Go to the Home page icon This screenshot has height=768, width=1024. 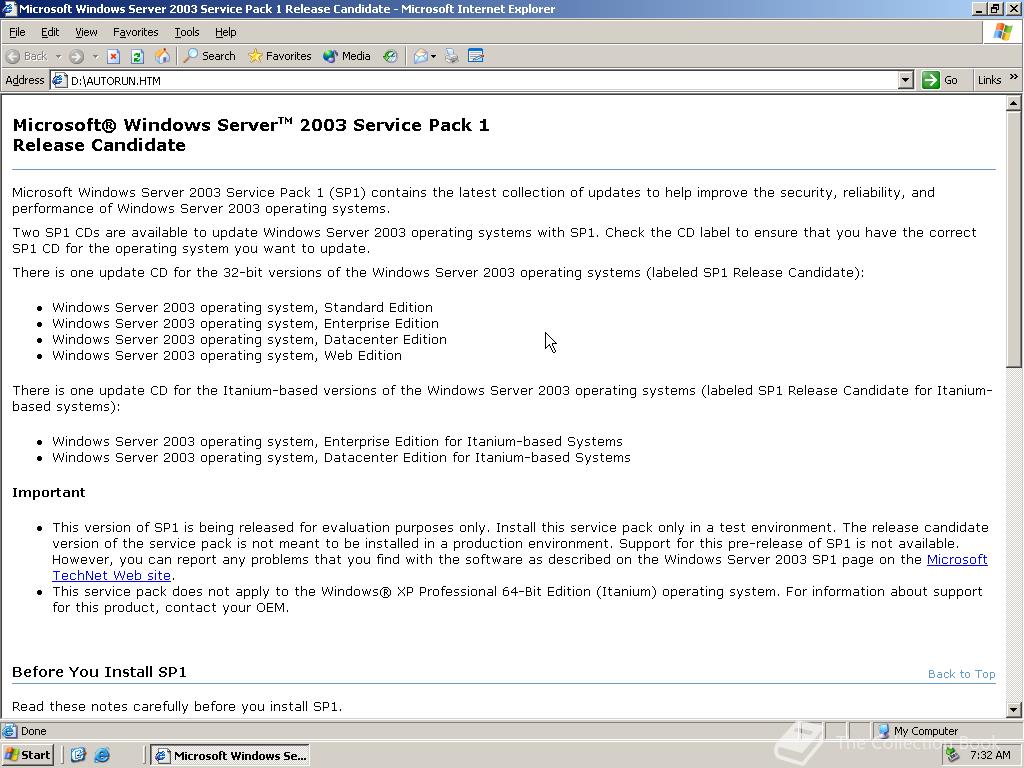162,56
